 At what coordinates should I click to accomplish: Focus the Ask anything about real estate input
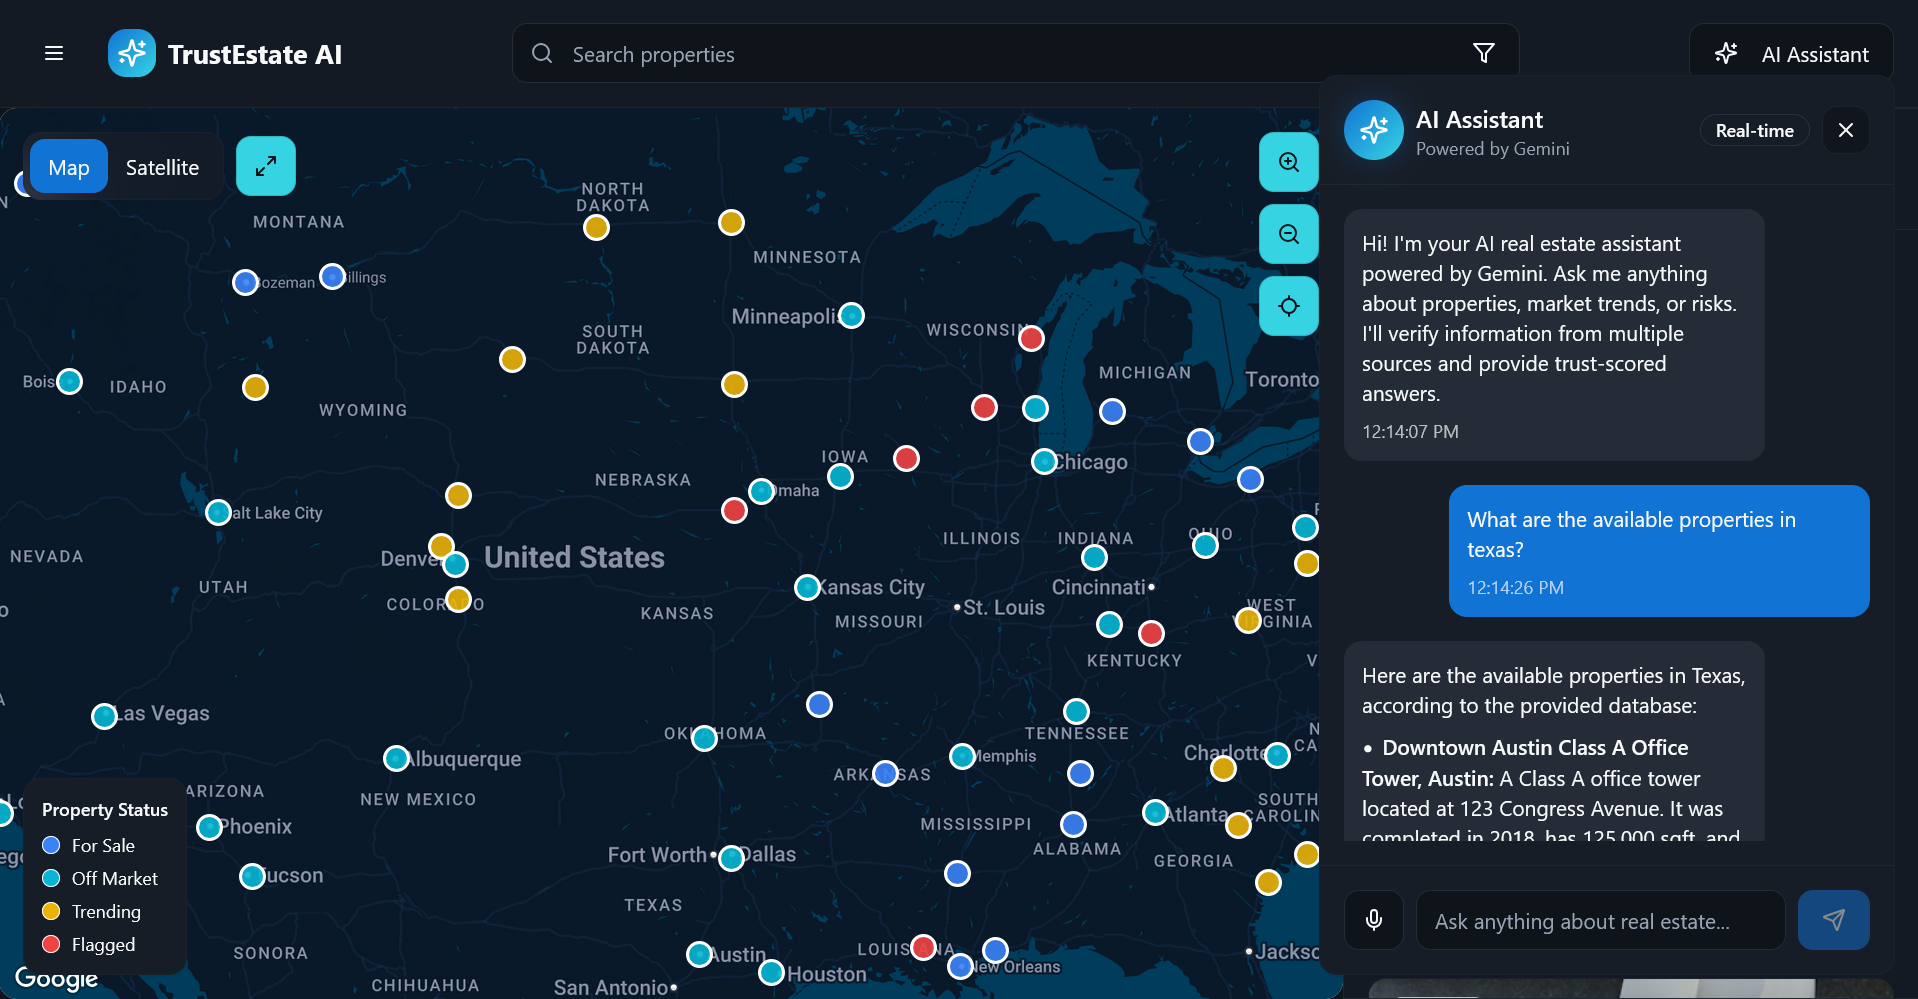1600,920
